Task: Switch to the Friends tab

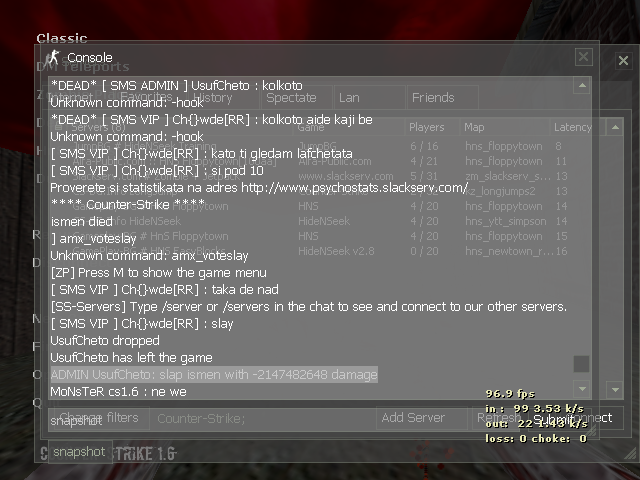Action: 443,98
